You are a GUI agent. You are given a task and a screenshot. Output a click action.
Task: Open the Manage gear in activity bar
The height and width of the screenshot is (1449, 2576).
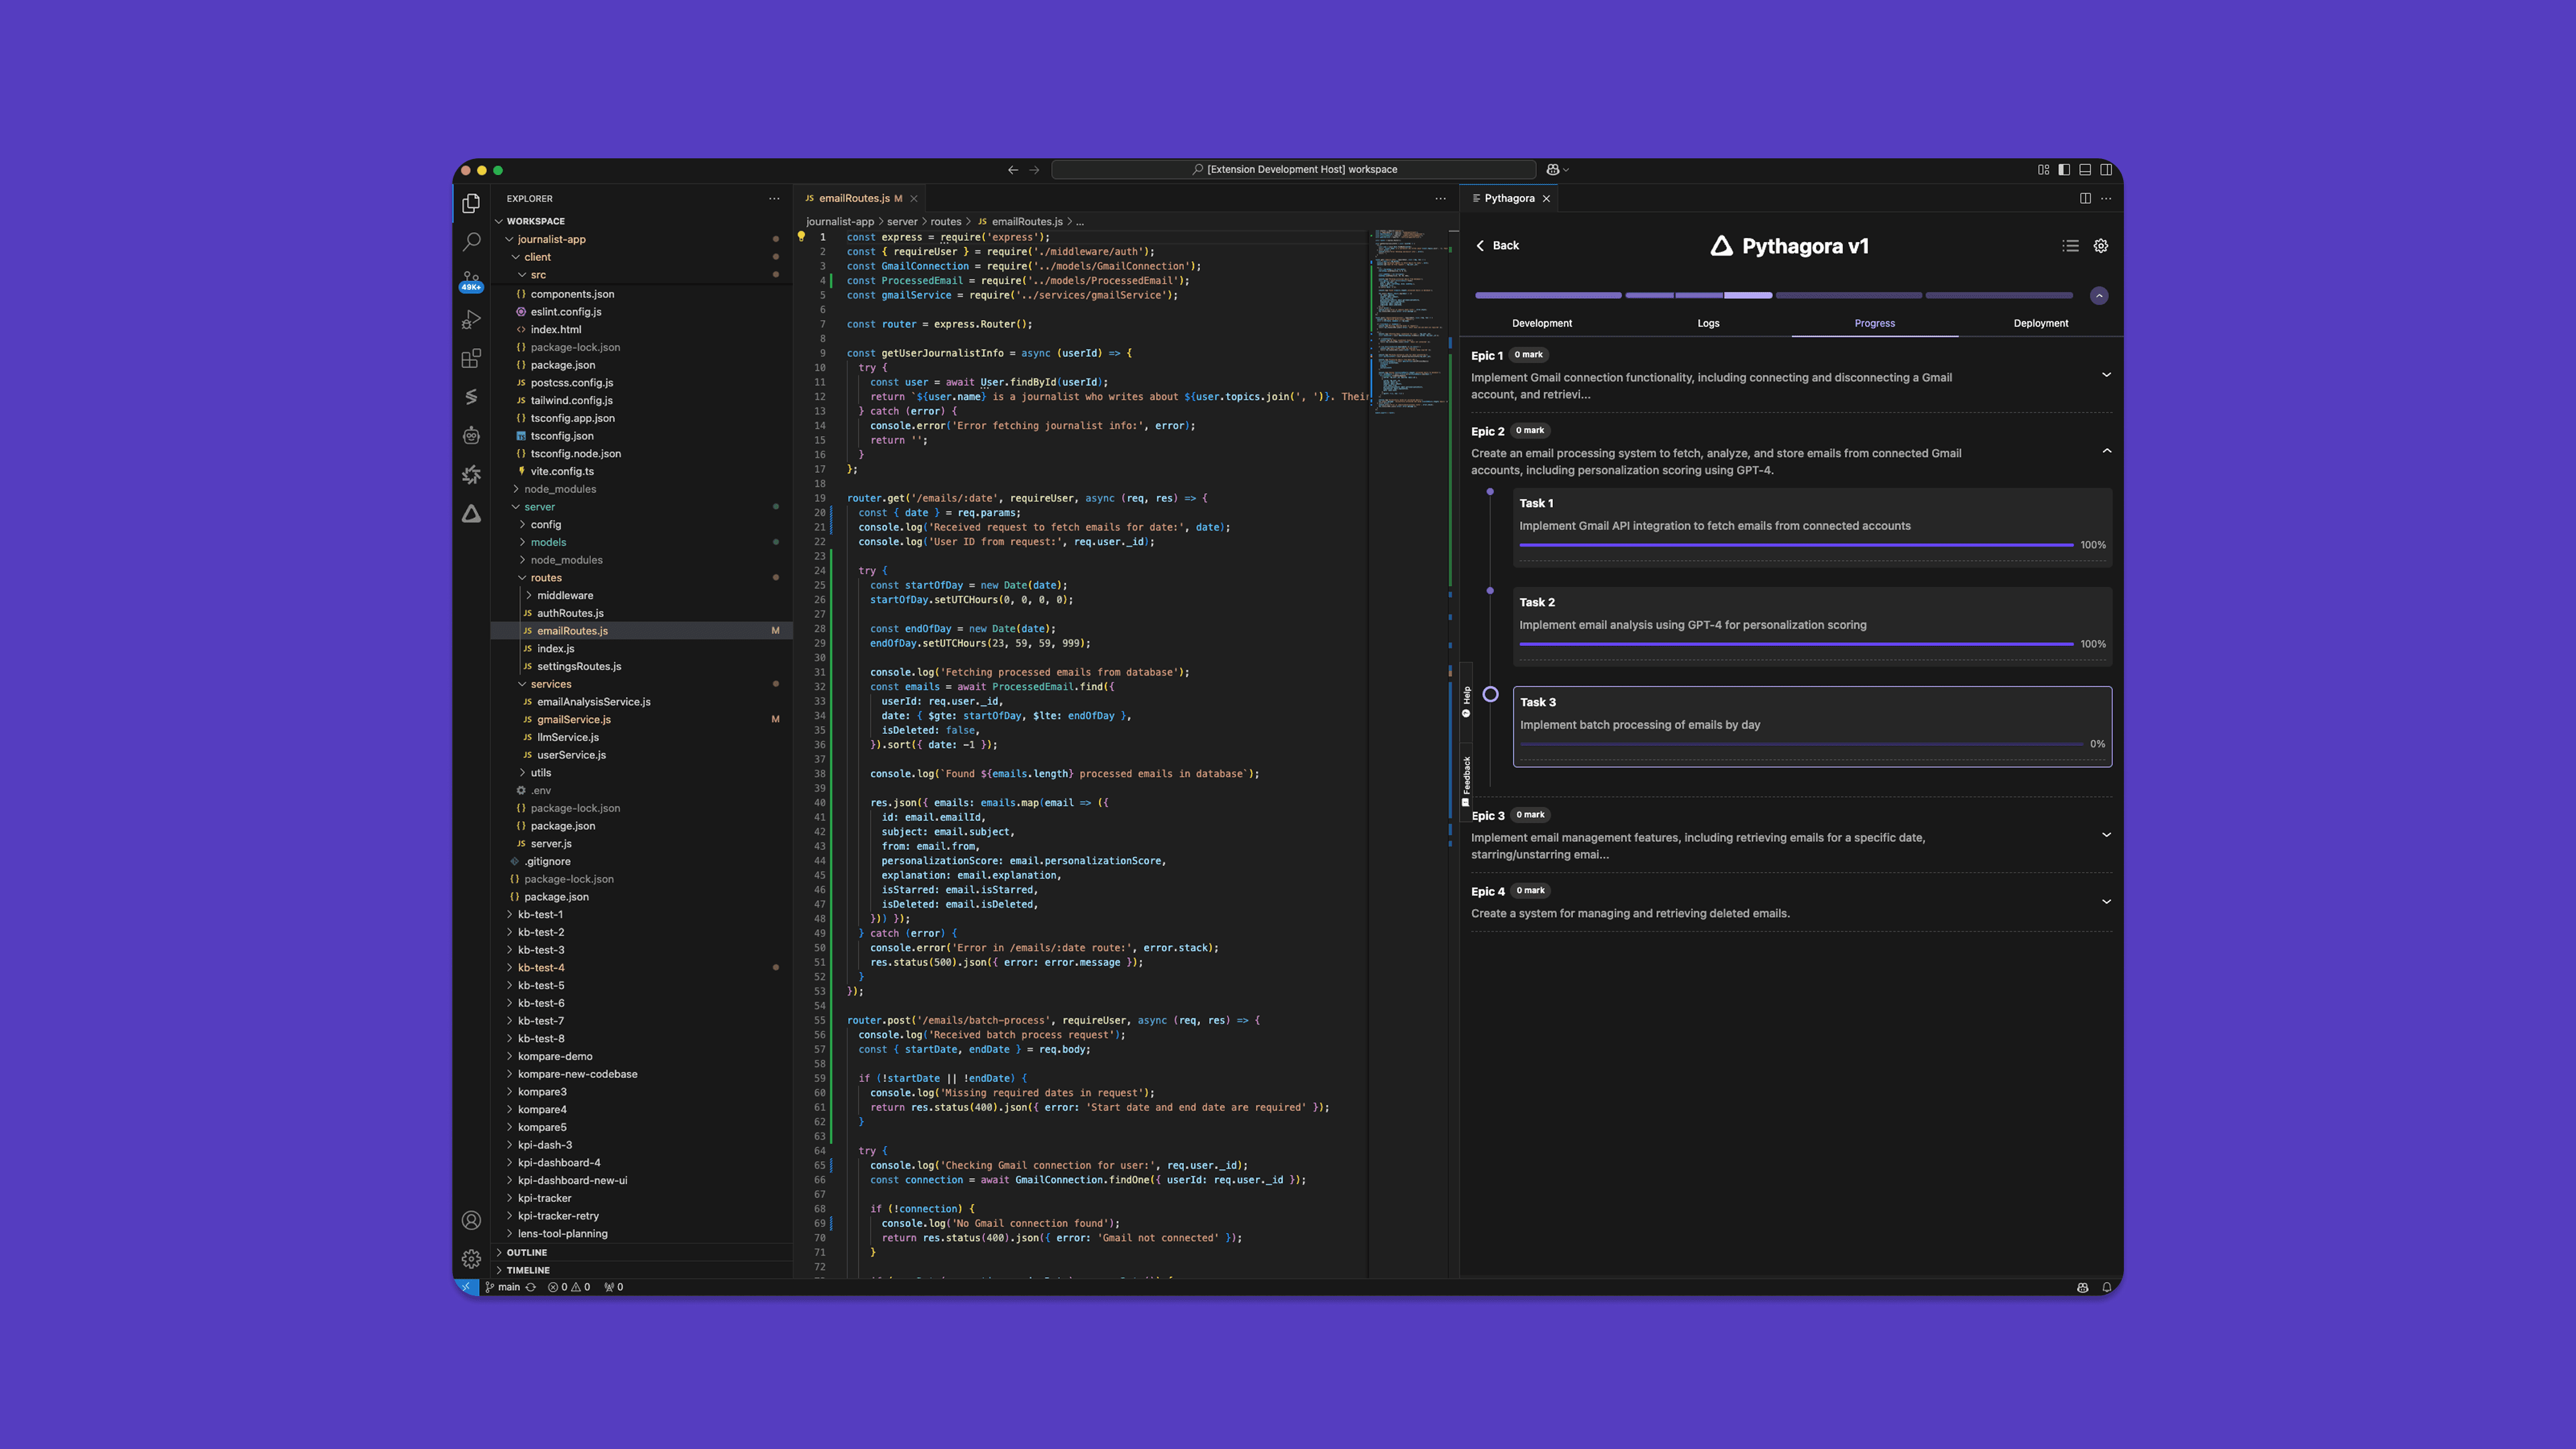[x=471, y=1259]
